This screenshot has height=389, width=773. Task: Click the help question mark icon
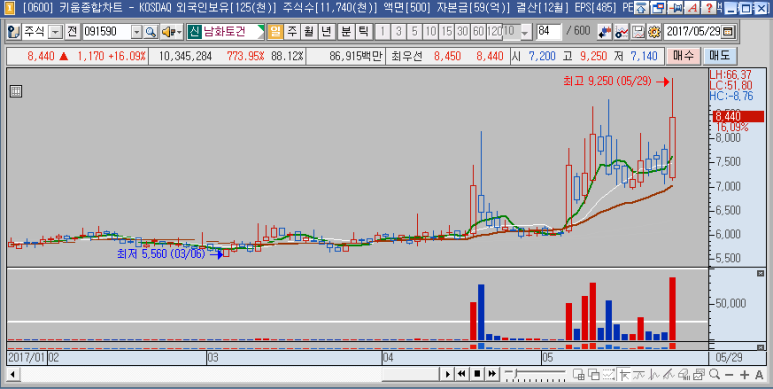(x=709, y=8)
